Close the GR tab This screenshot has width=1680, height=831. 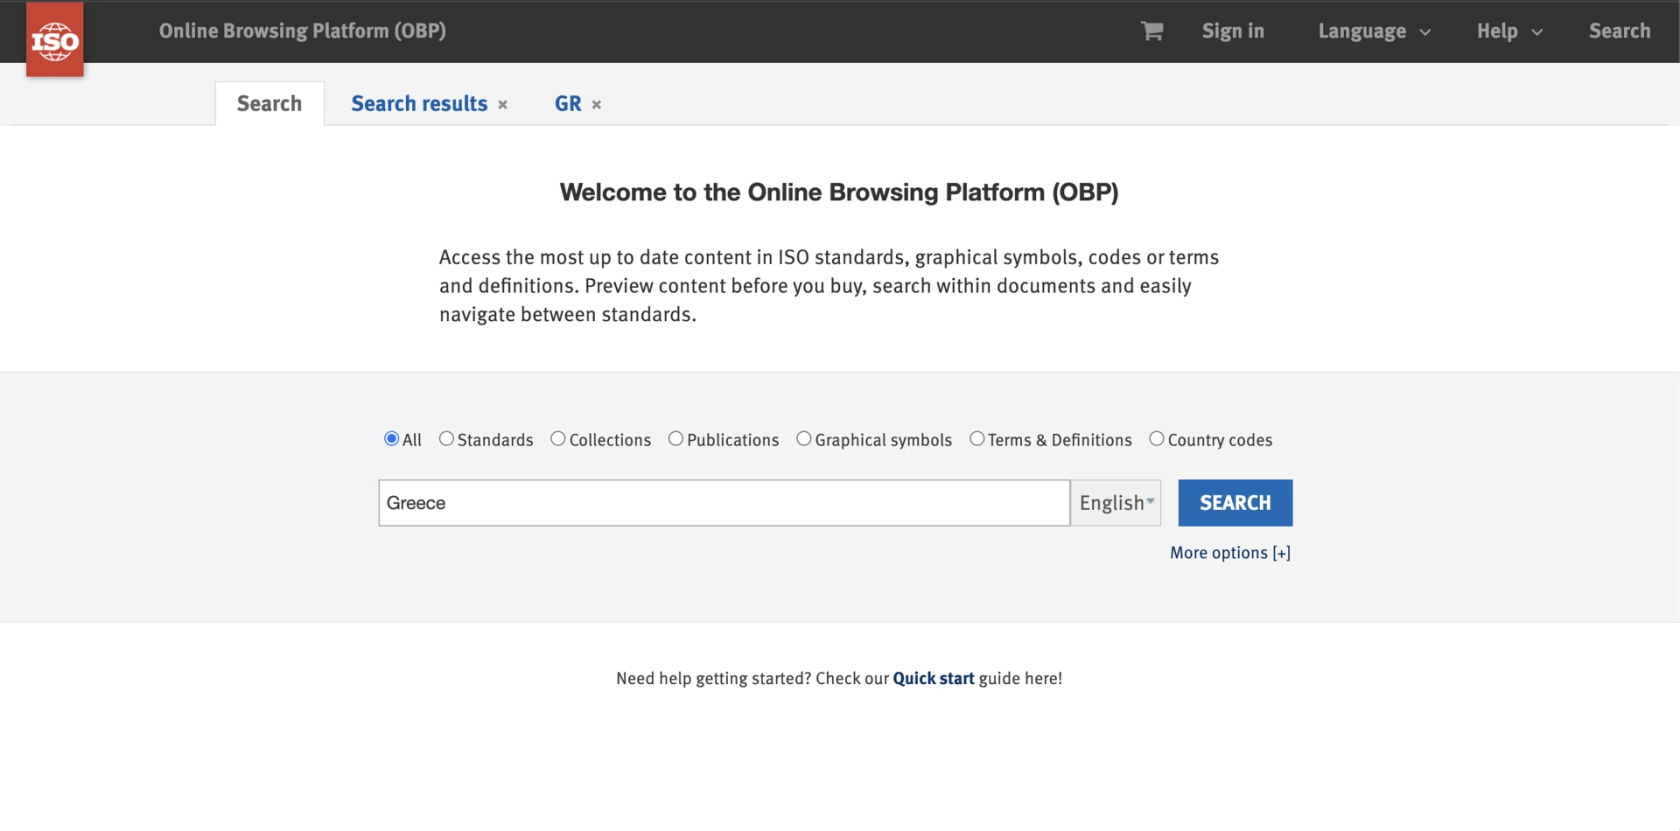tap(597, 105)
